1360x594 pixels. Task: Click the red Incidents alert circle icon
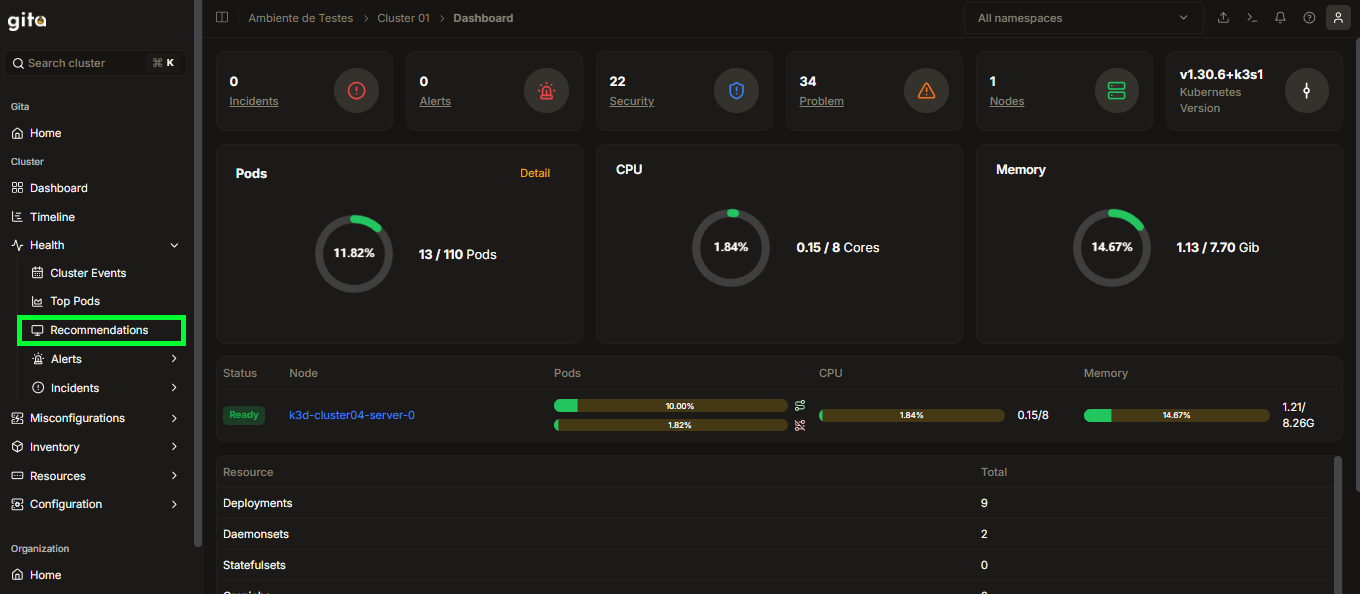coord(357,91)
